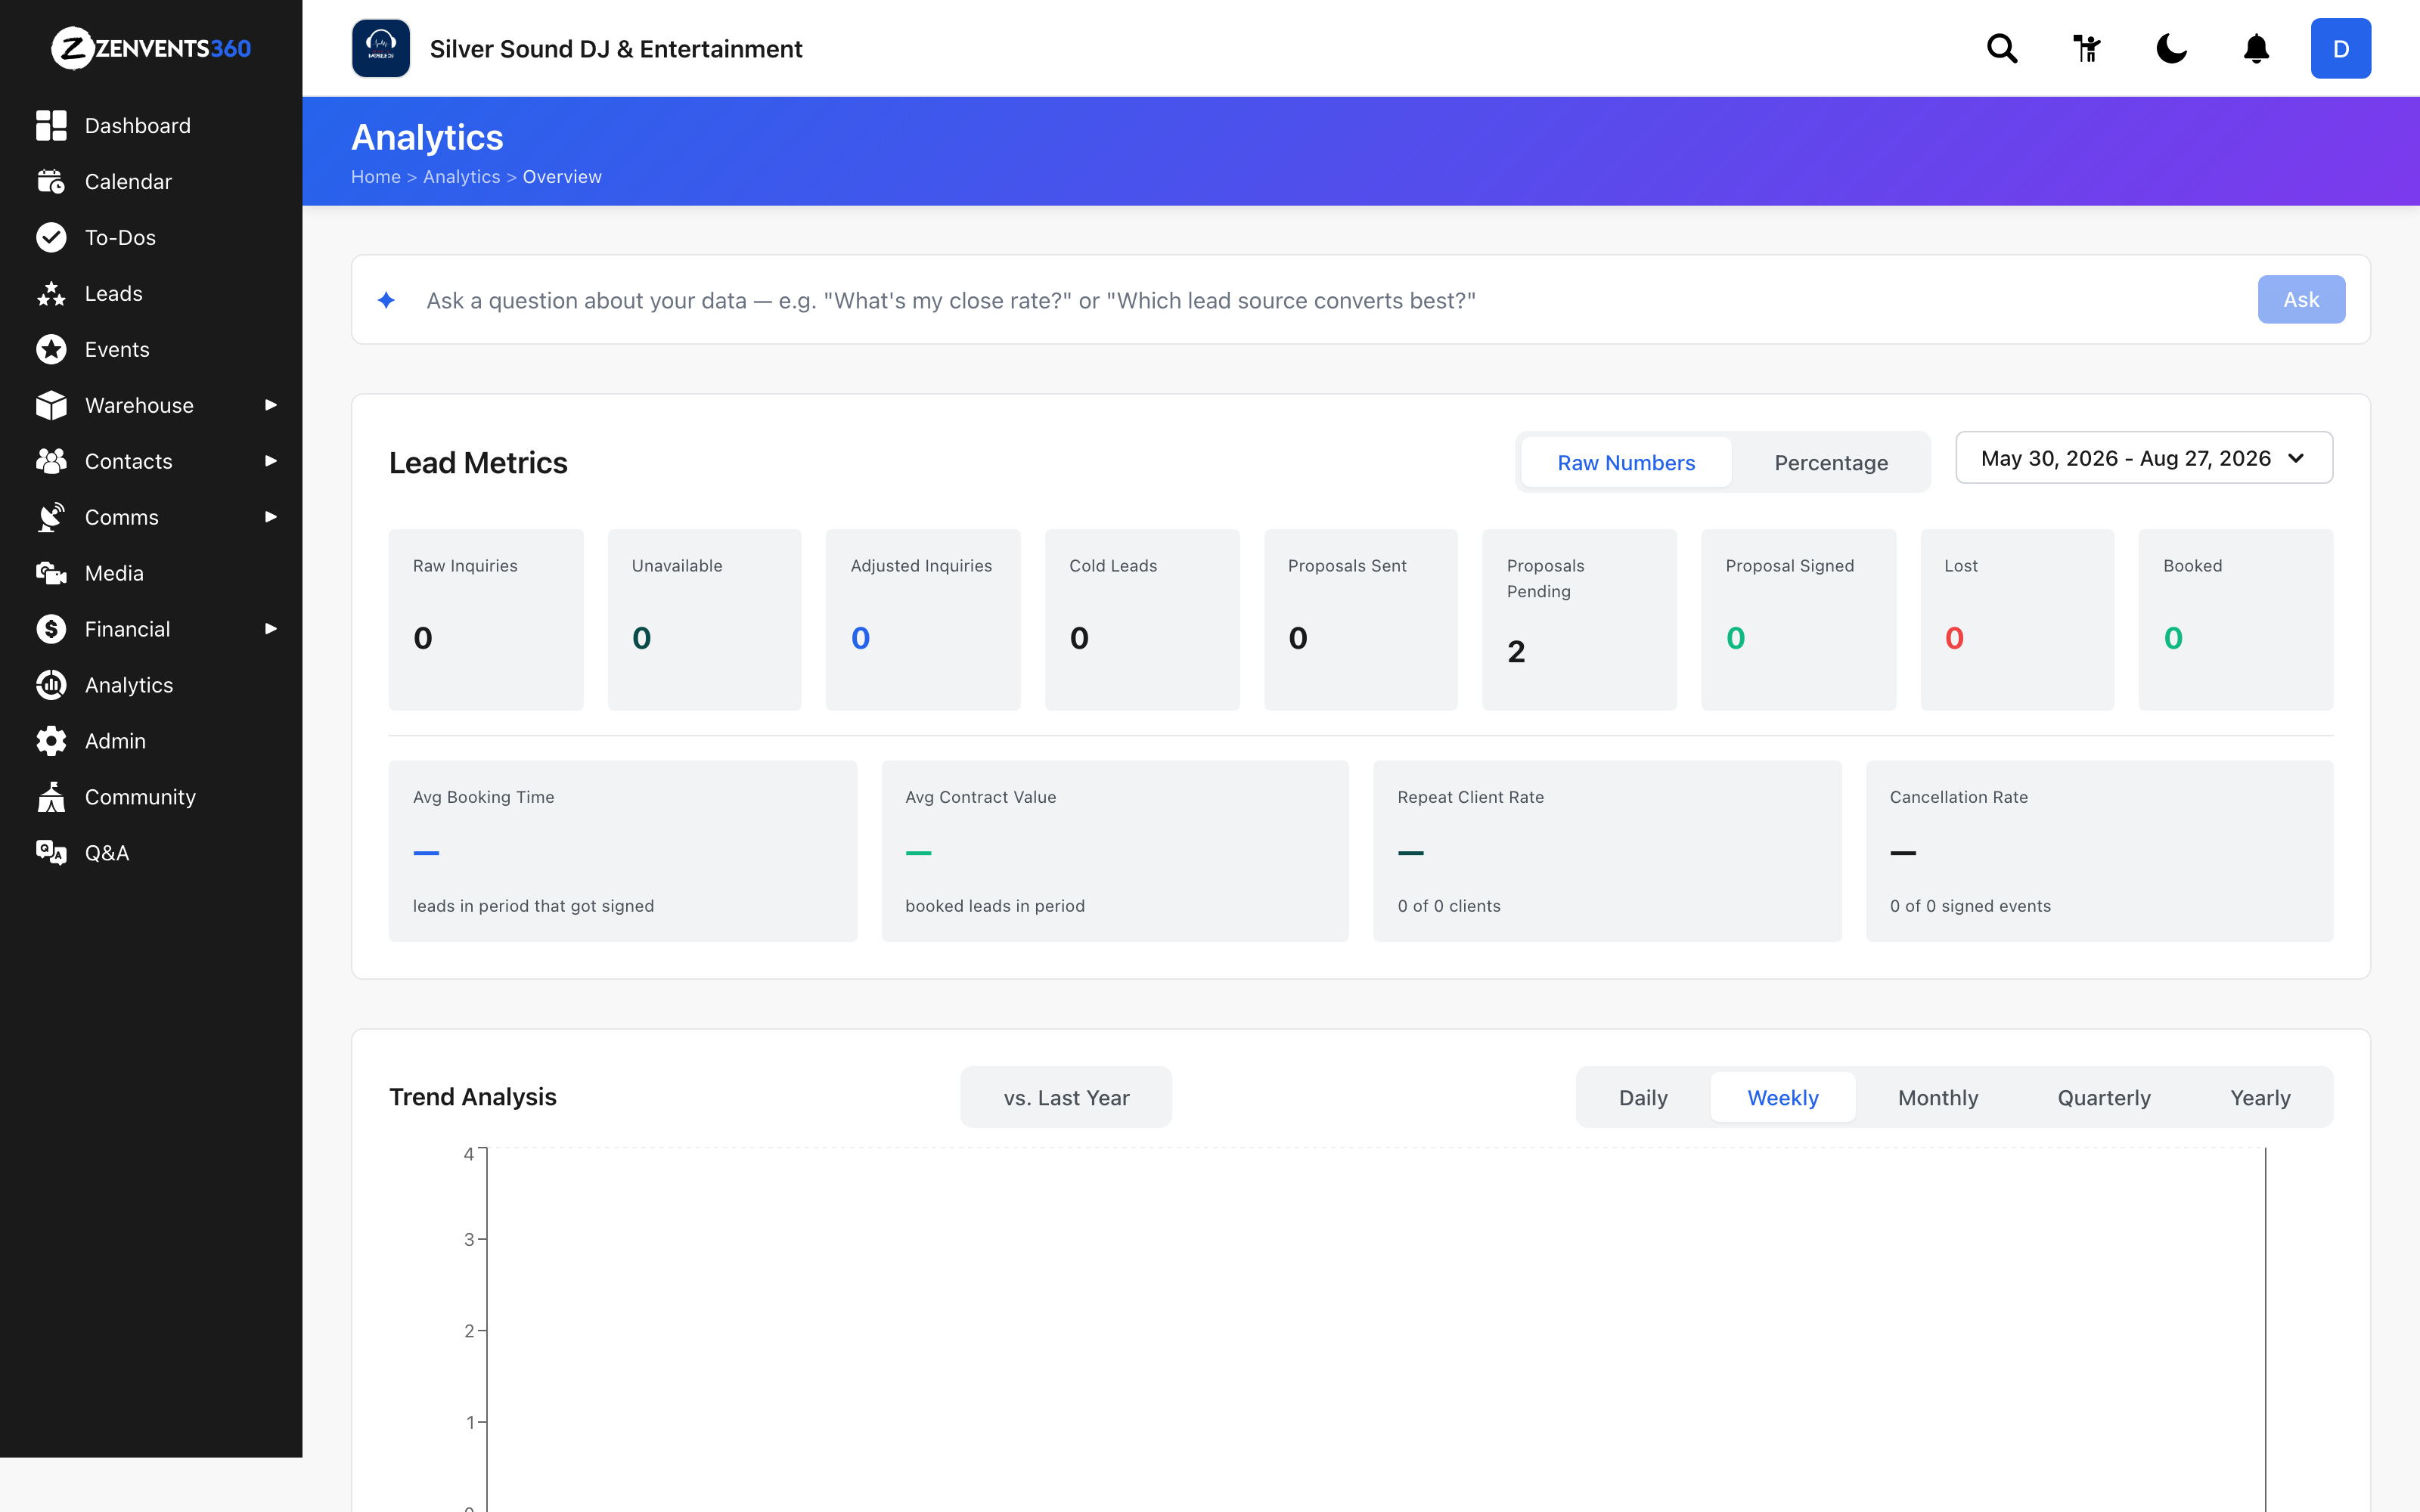This screenshot has height=1512, width=2420.
Task: Click the Contacts people icon
Action: click(51, 461)
